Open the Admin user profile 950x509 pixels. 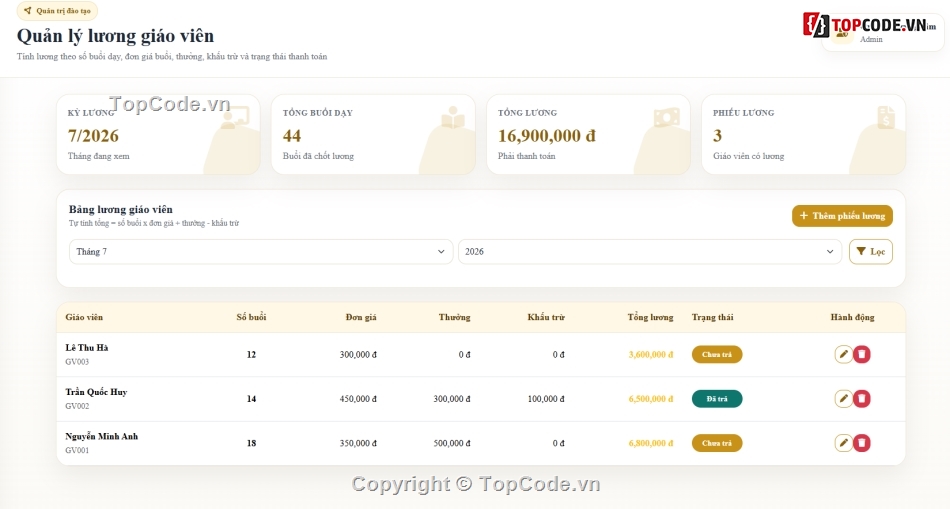(883, 33)
